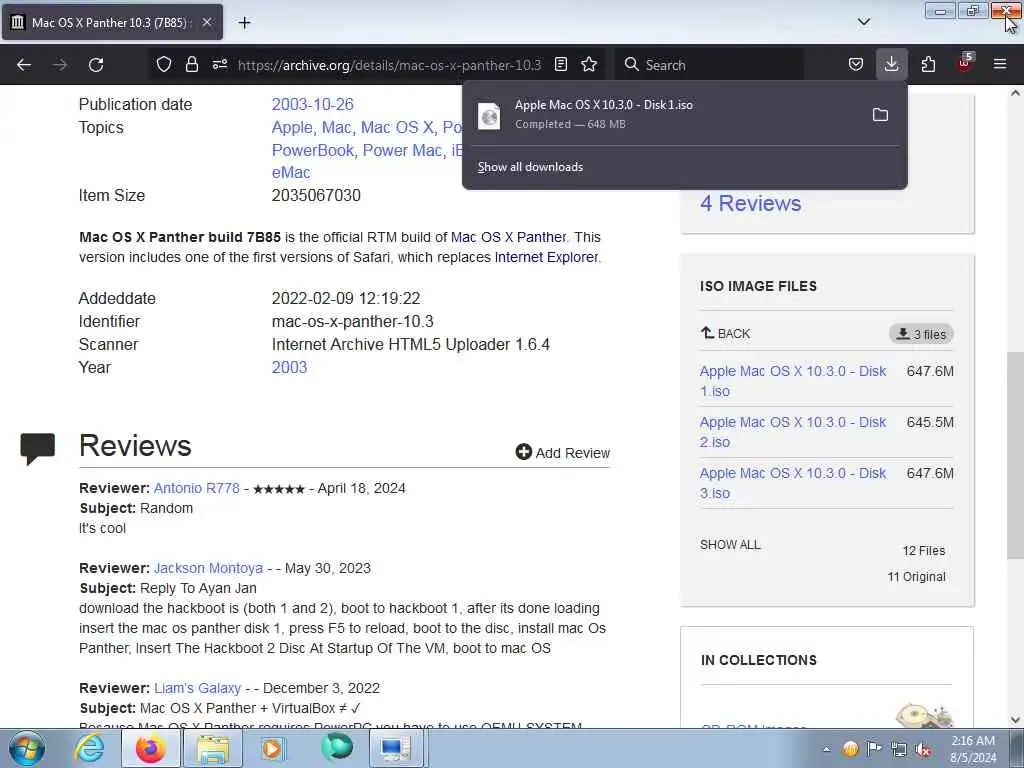Open Windows Media Player from taskbar

274,748
